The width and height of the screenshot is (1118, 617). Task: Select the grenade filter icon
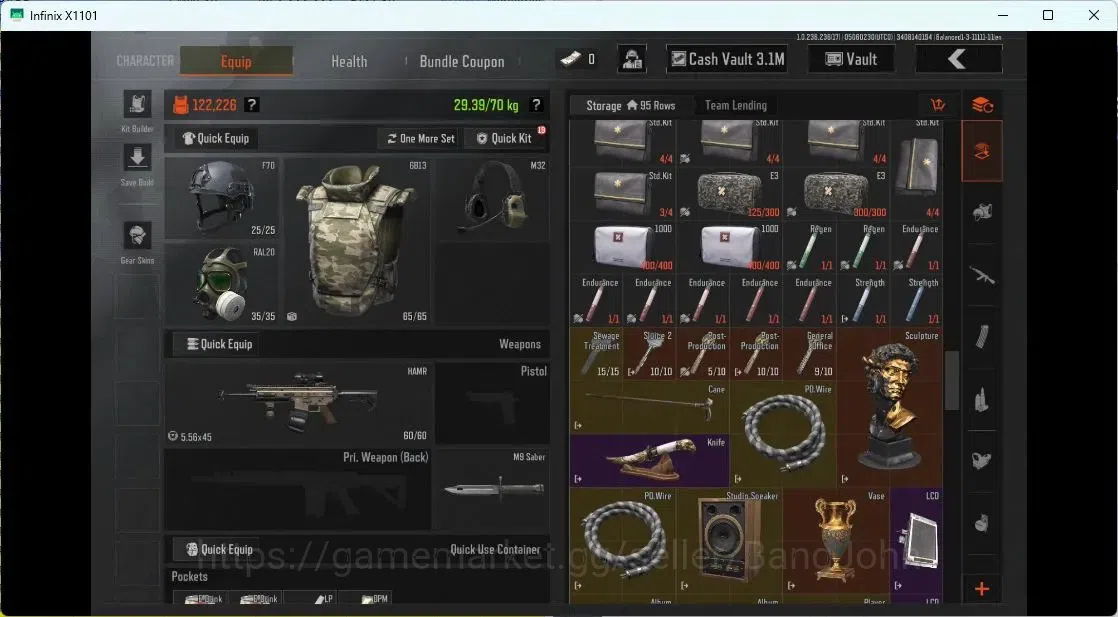(x=982, y=523)
